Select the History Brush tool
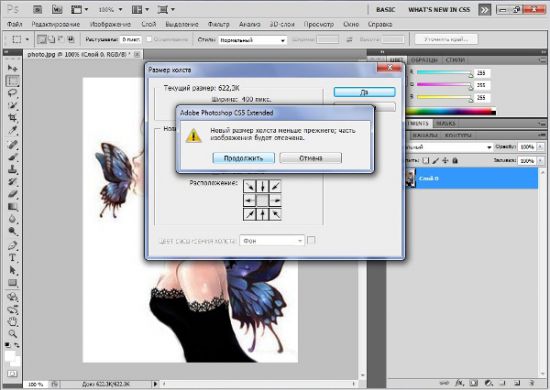 (13, 181)
